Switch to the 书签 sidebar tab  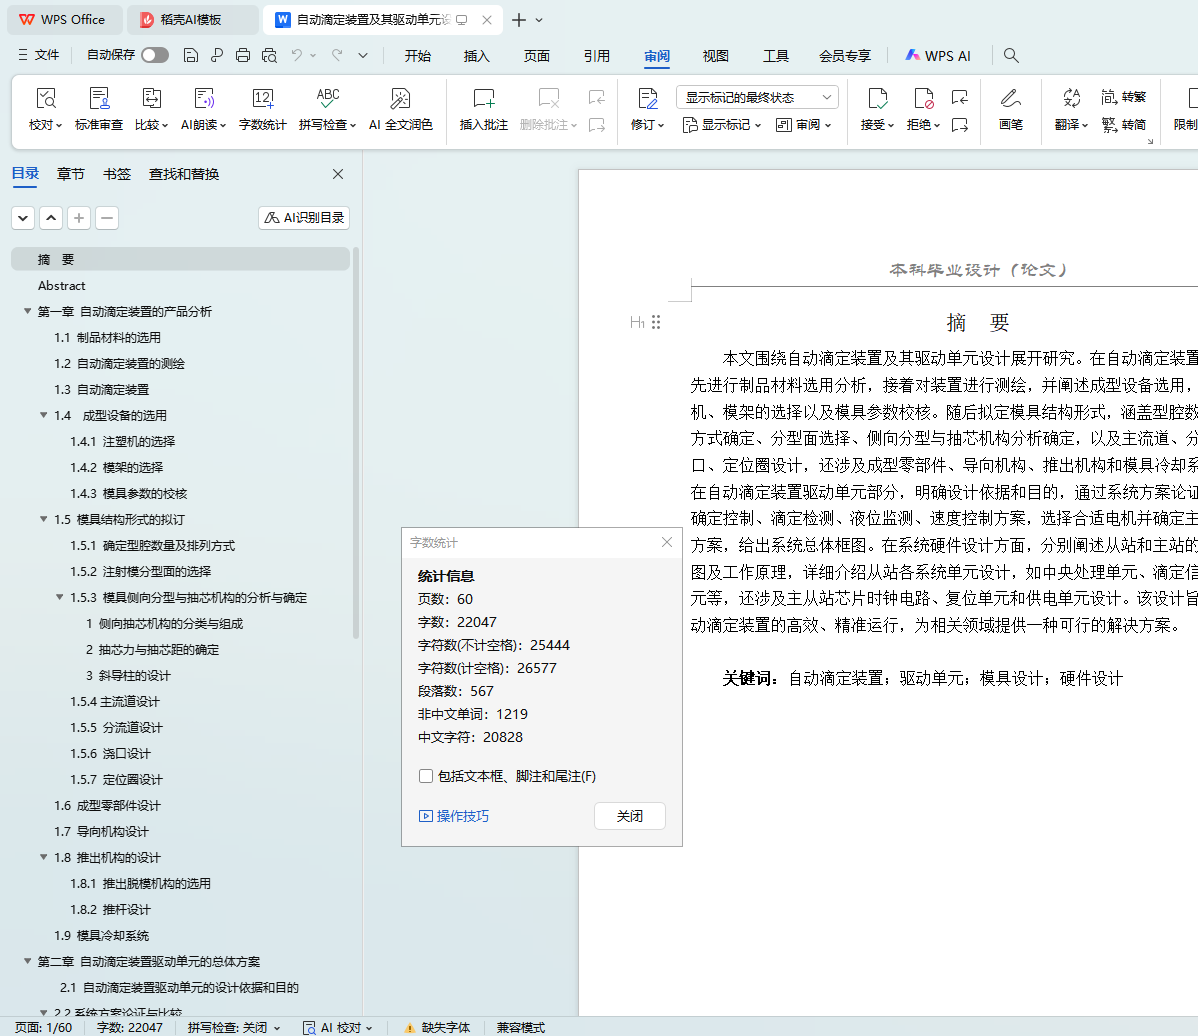(x=117, y=174)
